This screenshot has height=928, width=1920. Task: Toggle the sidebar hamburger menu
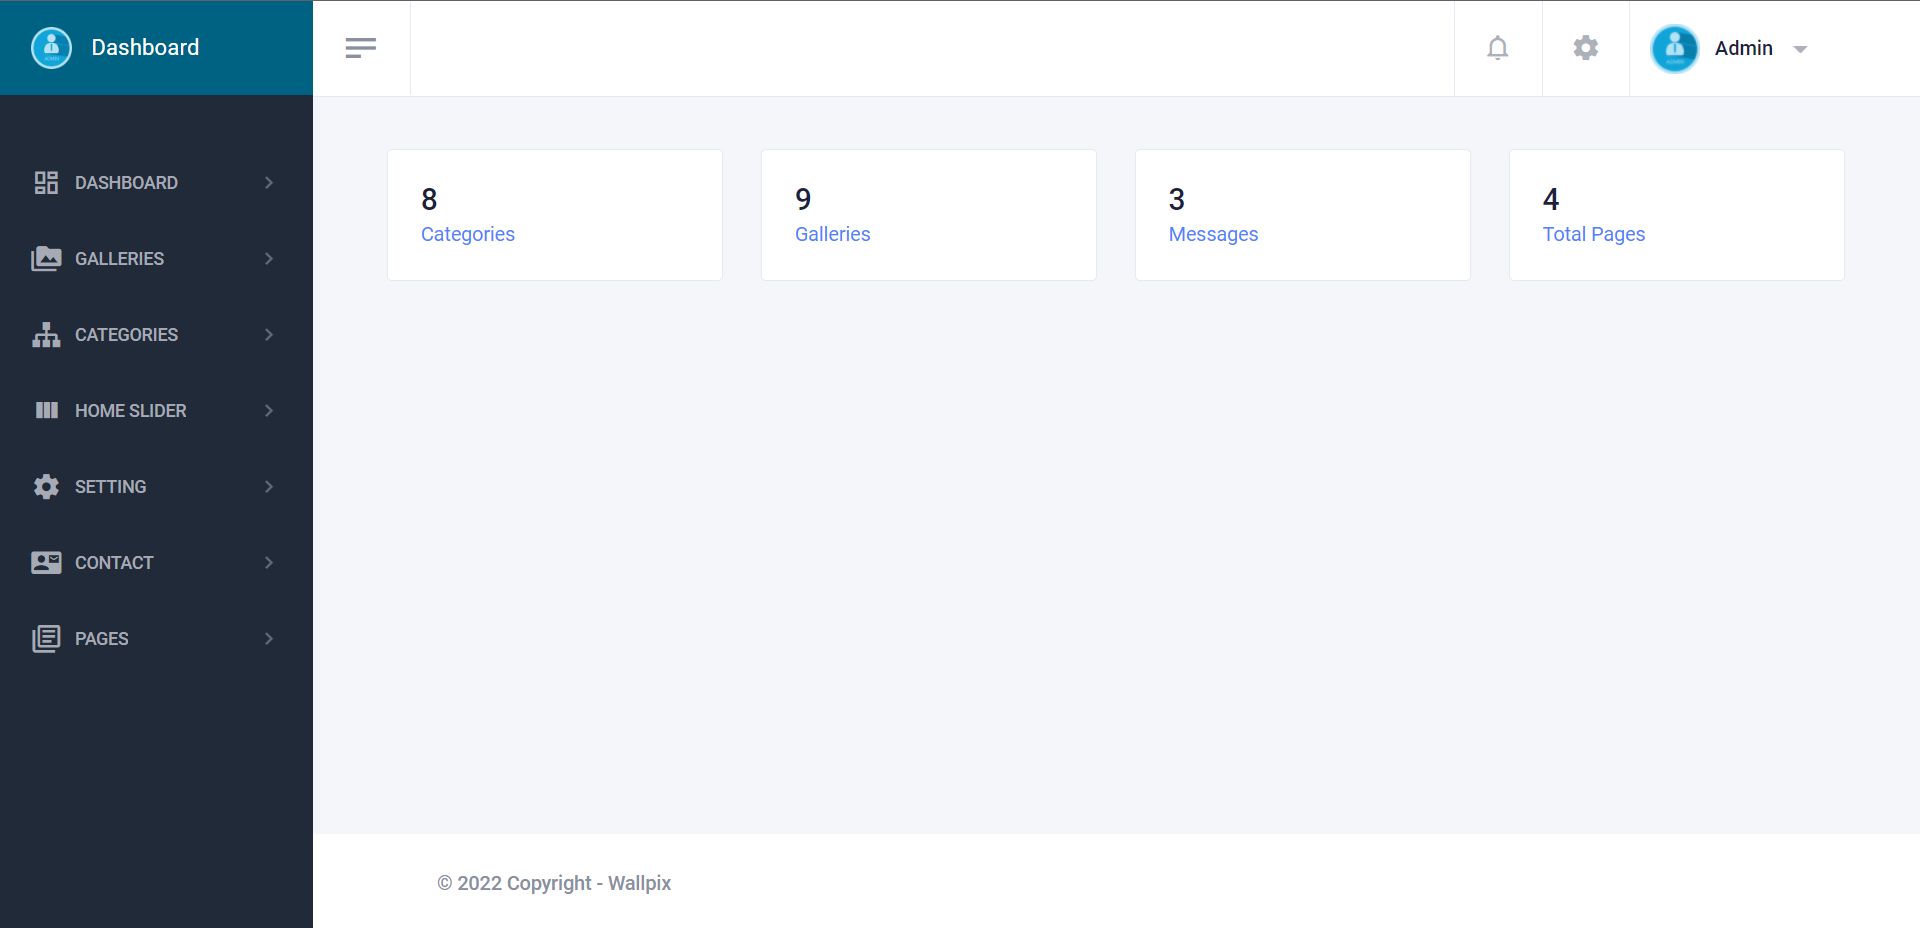coord(361,48)
